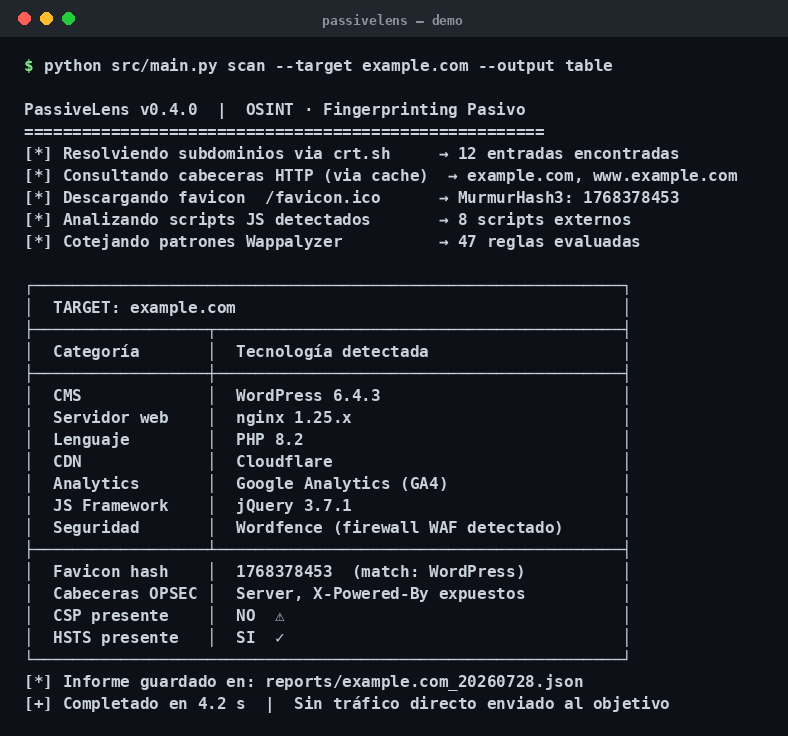Click the warning triangle icon beside NO
788x736 pixels.
click(279, 616)
